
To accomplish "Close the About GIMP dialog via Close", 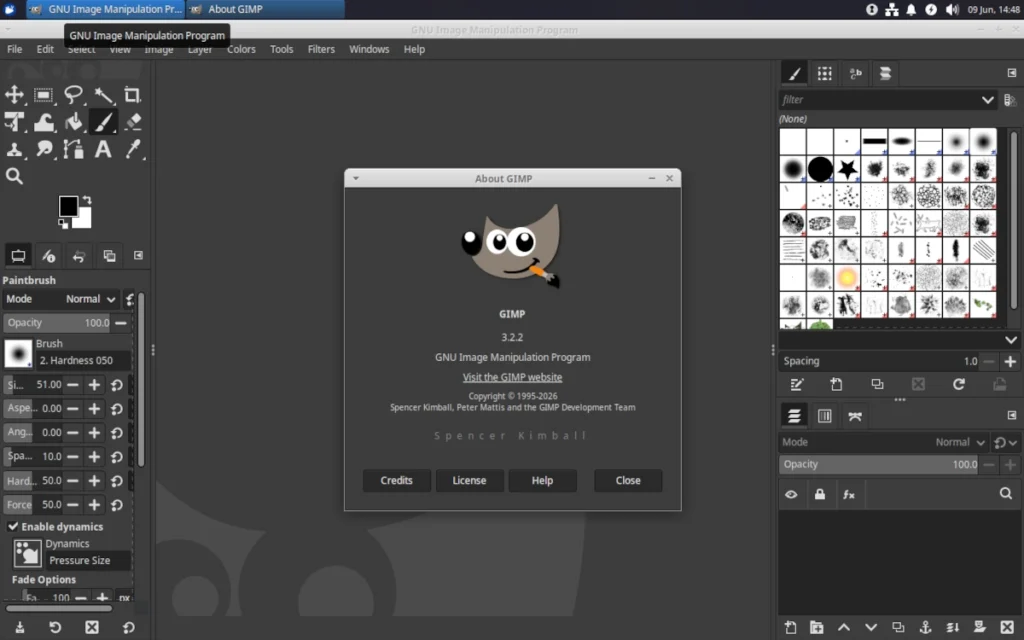I will (x=628, y=481).
